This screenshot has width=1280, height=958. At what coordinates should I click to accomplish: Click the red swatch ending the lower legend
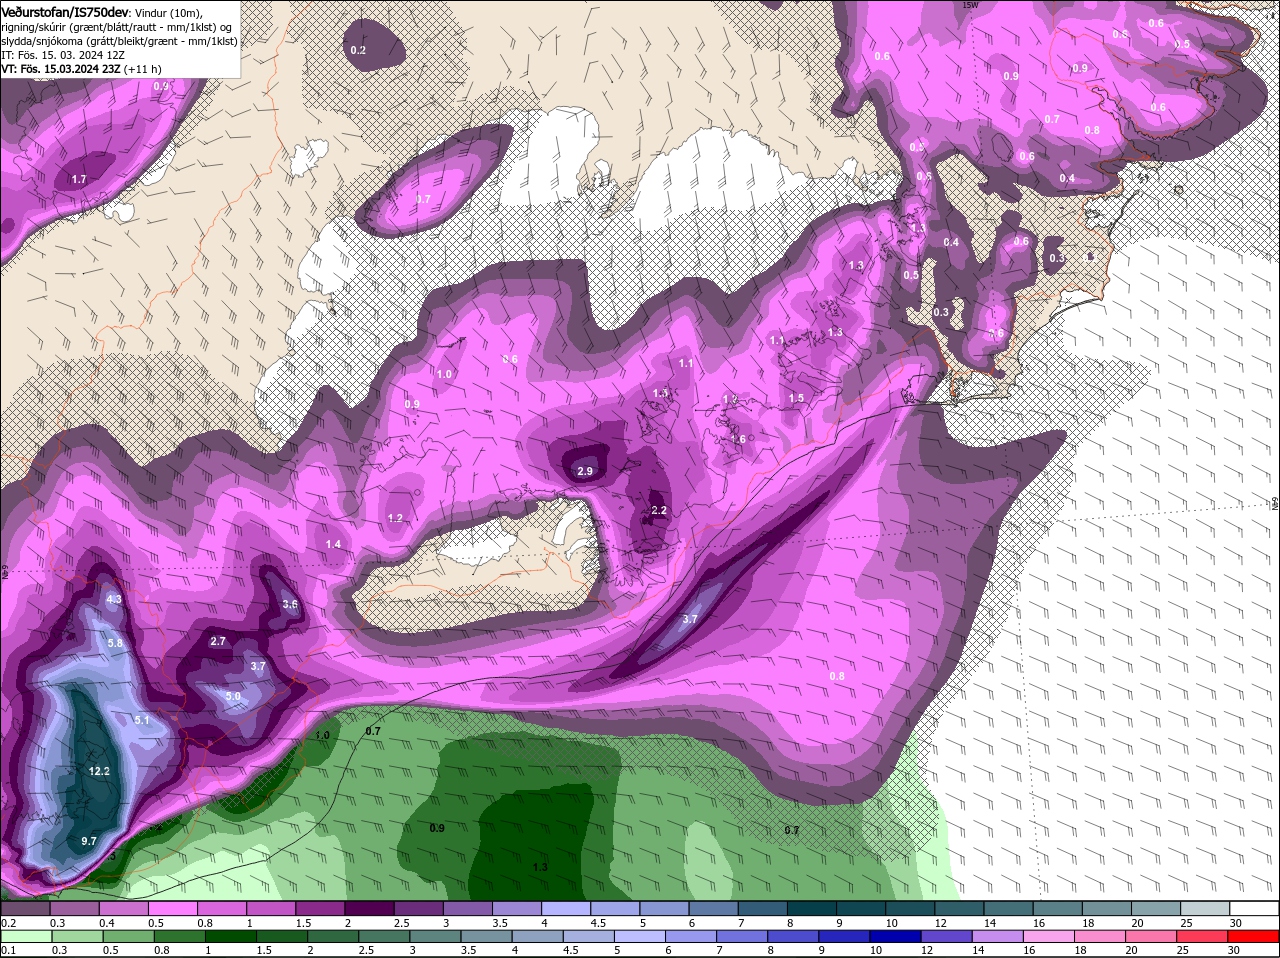click(1254, 936)
